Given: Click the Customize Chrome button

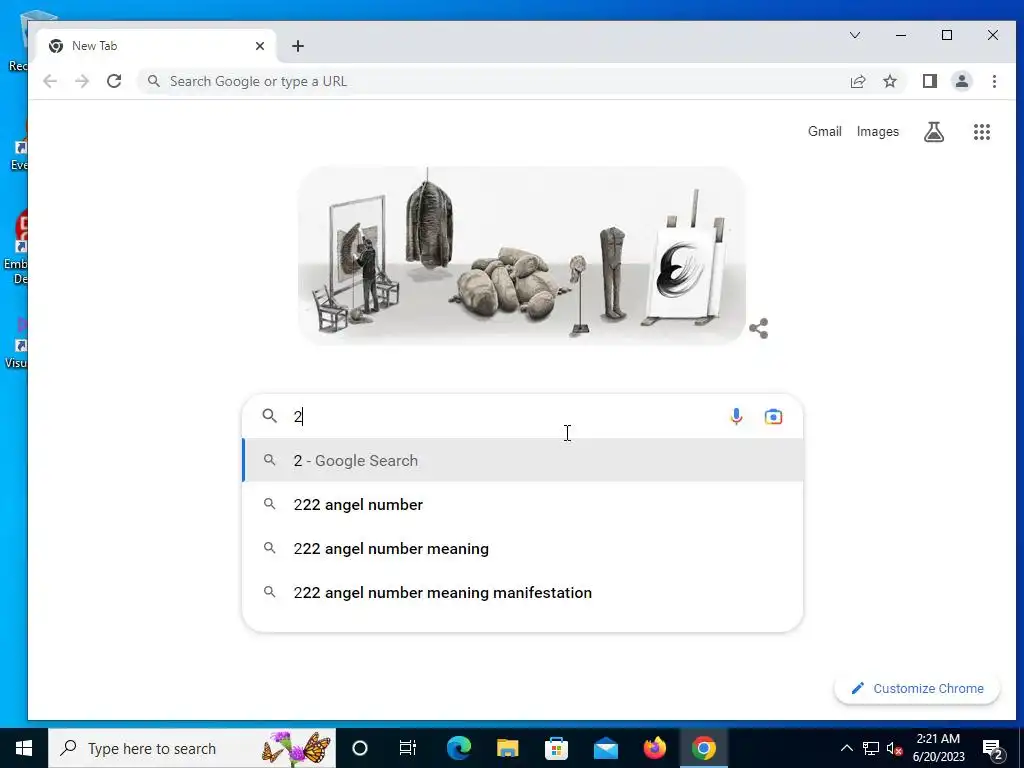Looking at the screenshot, I should 917,688.
